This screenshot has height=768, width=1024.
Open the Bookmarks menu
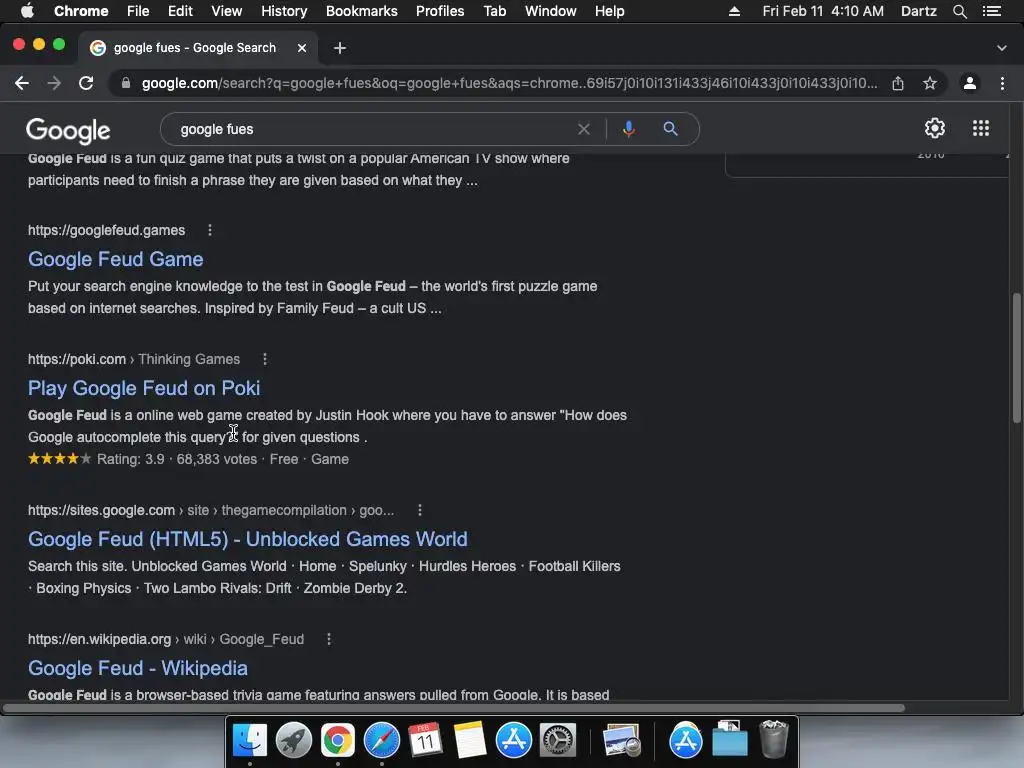tap(362, 11)
